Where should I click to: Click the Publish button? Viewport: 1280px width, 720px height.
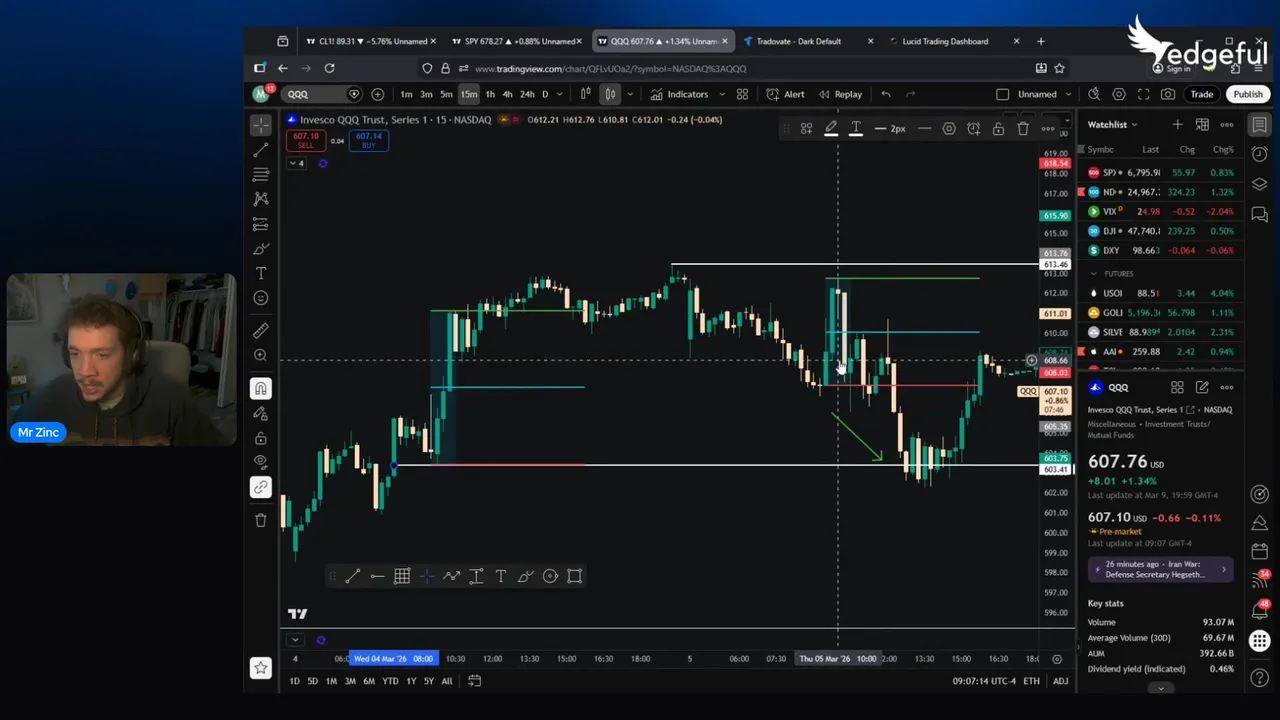(1248, 94)
